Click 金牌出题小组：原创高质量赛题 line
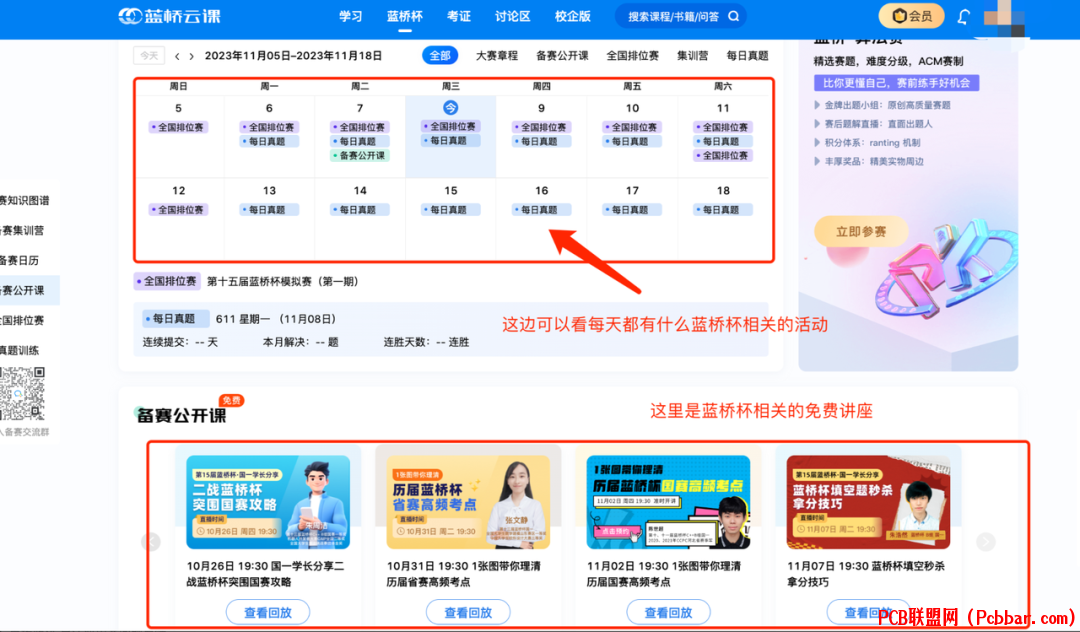The image size is (1080, 632). click(883, 105)
